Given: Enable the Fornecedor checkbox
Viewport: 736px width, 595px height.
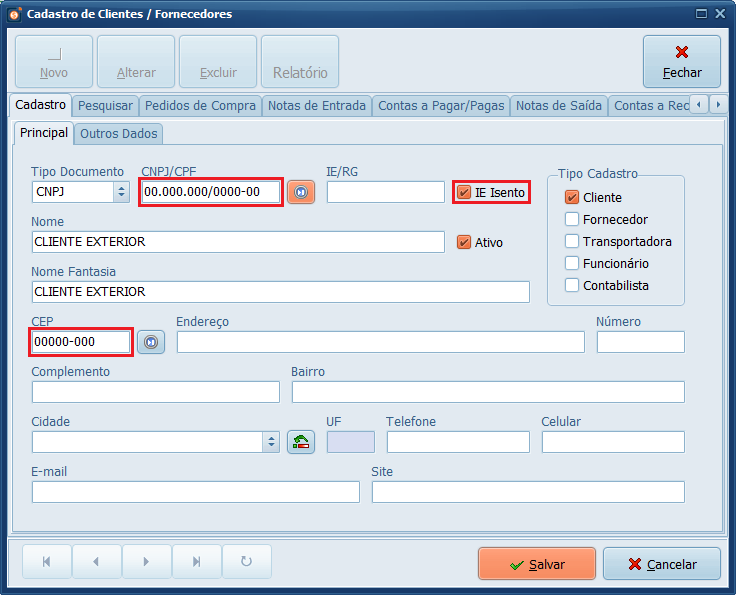Looking at the screenshot, I should point(572,219).
